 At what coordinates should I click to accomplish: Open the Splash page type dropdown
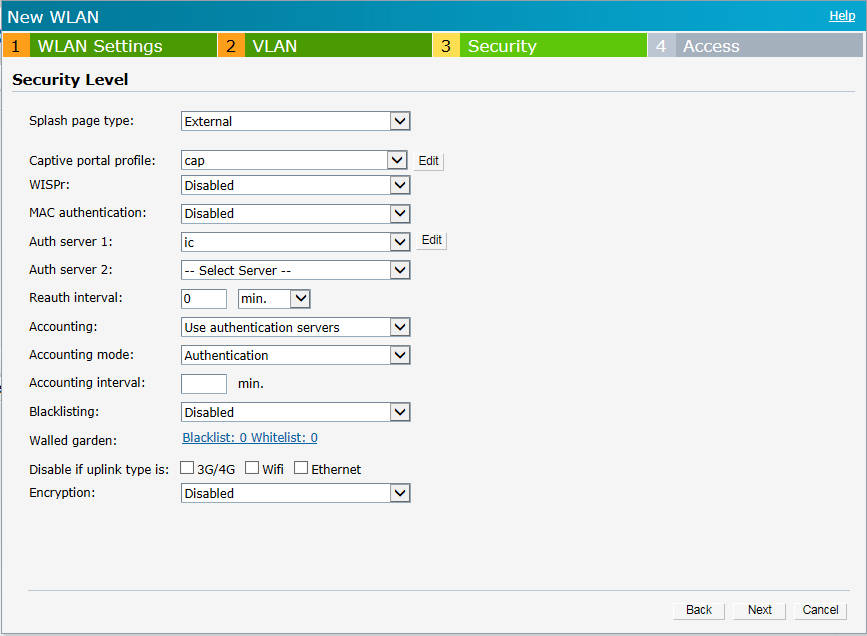(x=295, y=121)
